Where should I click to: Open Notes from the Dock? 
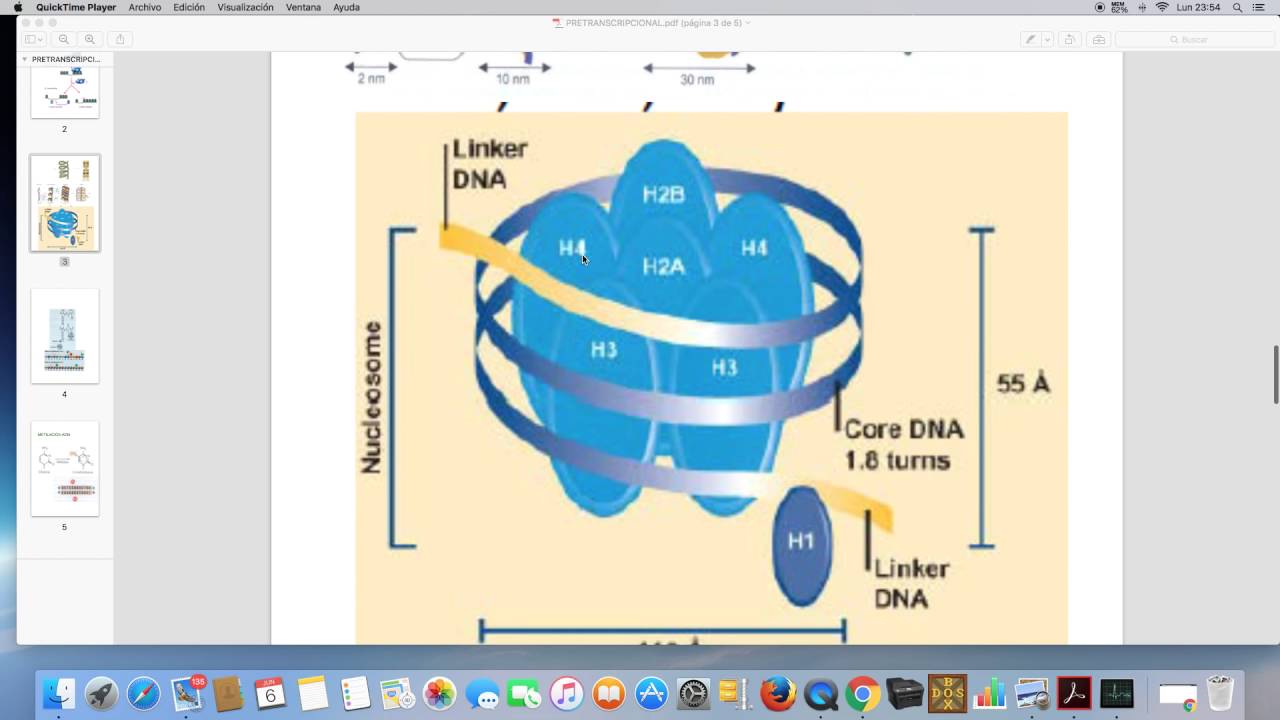pos(313,693)
